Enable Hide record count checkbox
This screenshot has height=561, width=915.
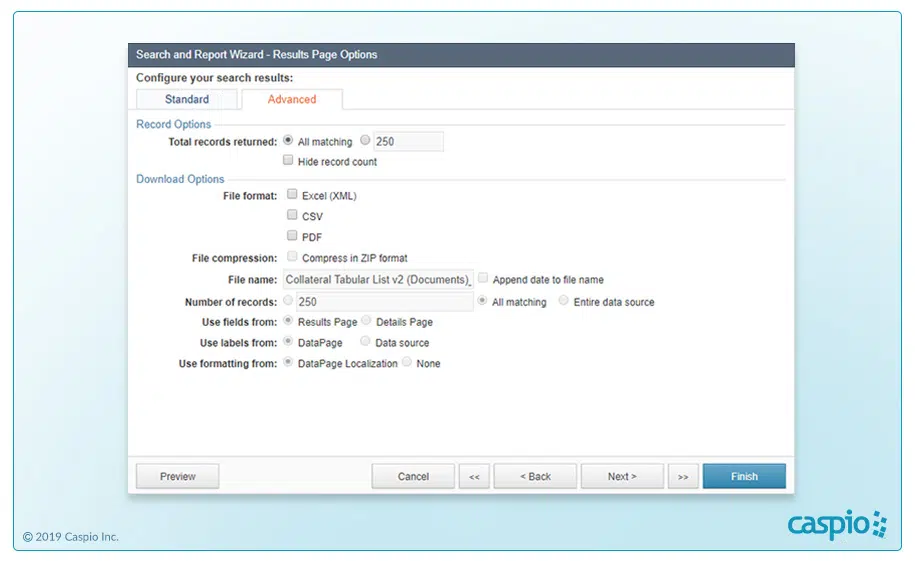click(289, 161)
